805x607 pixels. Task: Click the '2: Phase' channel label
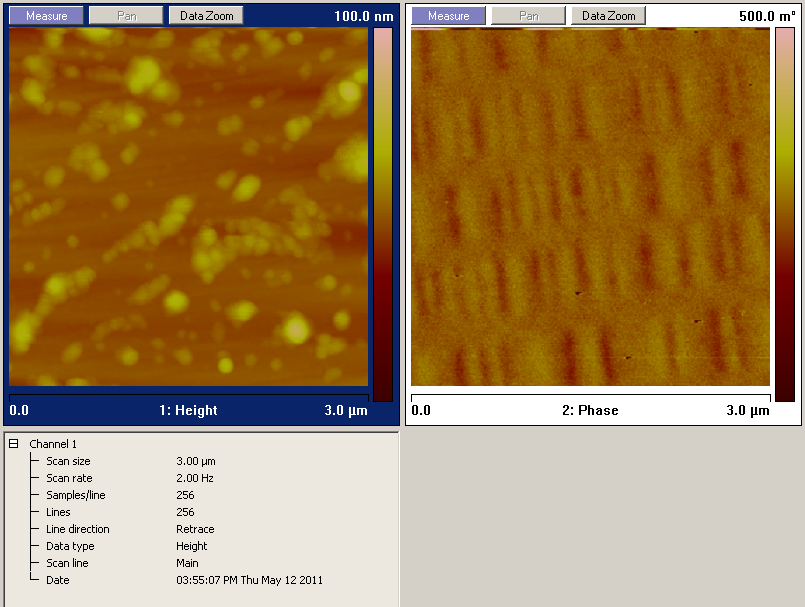pyautogui.click(x=590, y=410)
